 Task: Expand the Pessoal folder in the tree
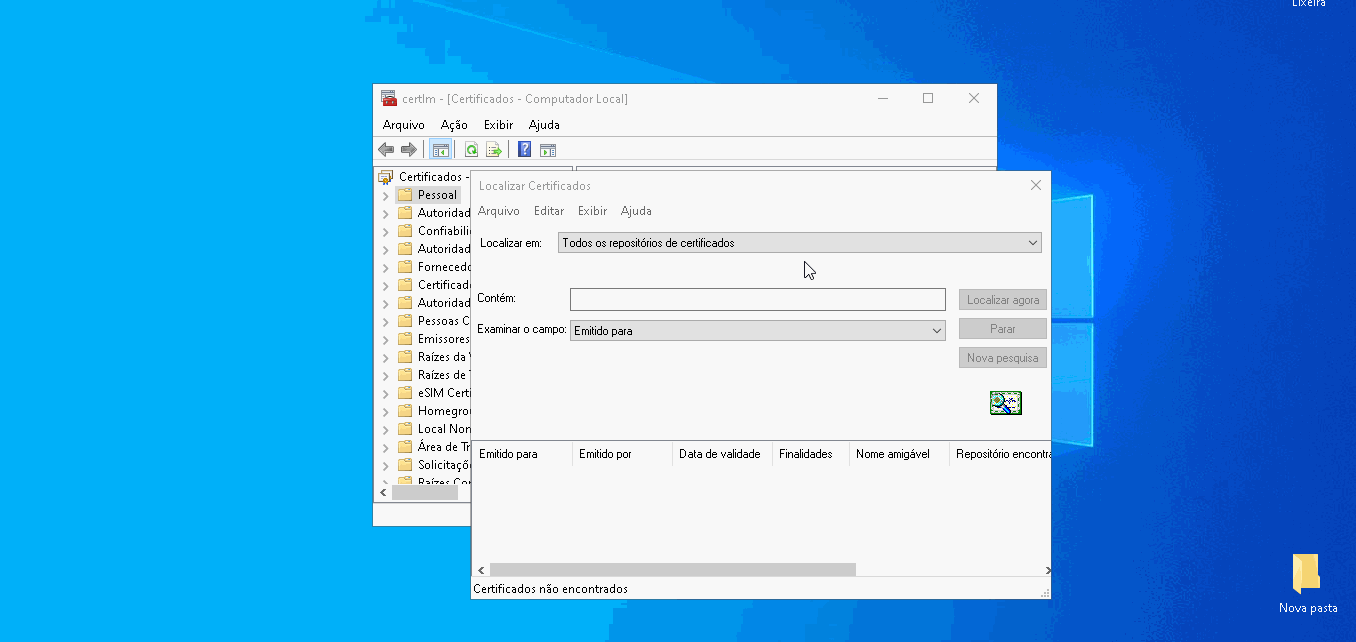click(x=386, y=195)
